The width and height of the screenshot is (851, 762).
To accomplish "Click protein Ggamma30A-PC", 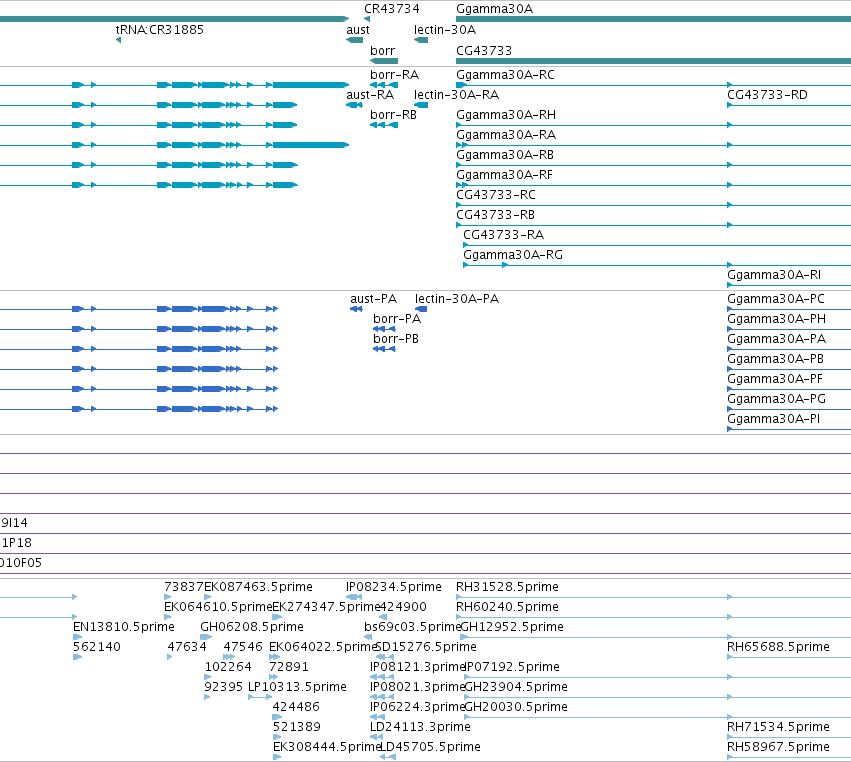I will coord(776,299).
